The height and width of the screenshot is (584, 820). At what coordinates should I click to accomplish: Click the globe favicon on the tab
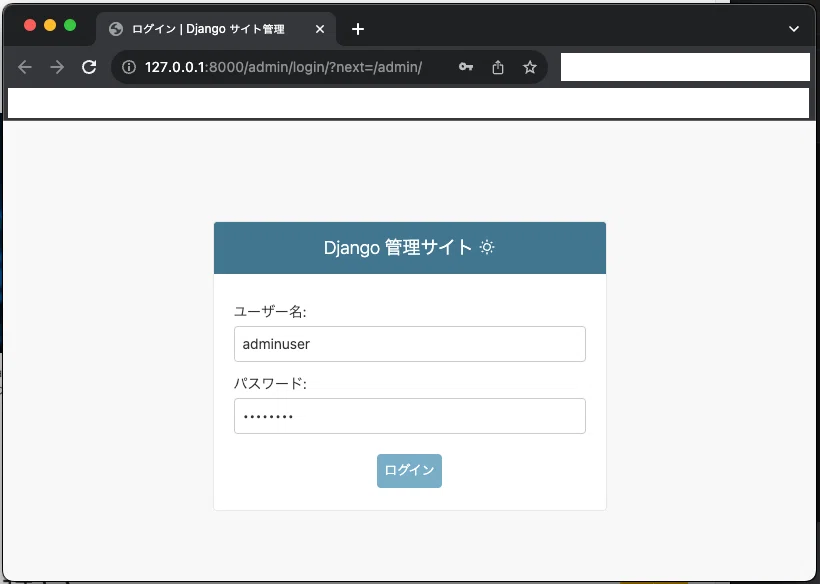pyautogui.click(x=116, y=29)
